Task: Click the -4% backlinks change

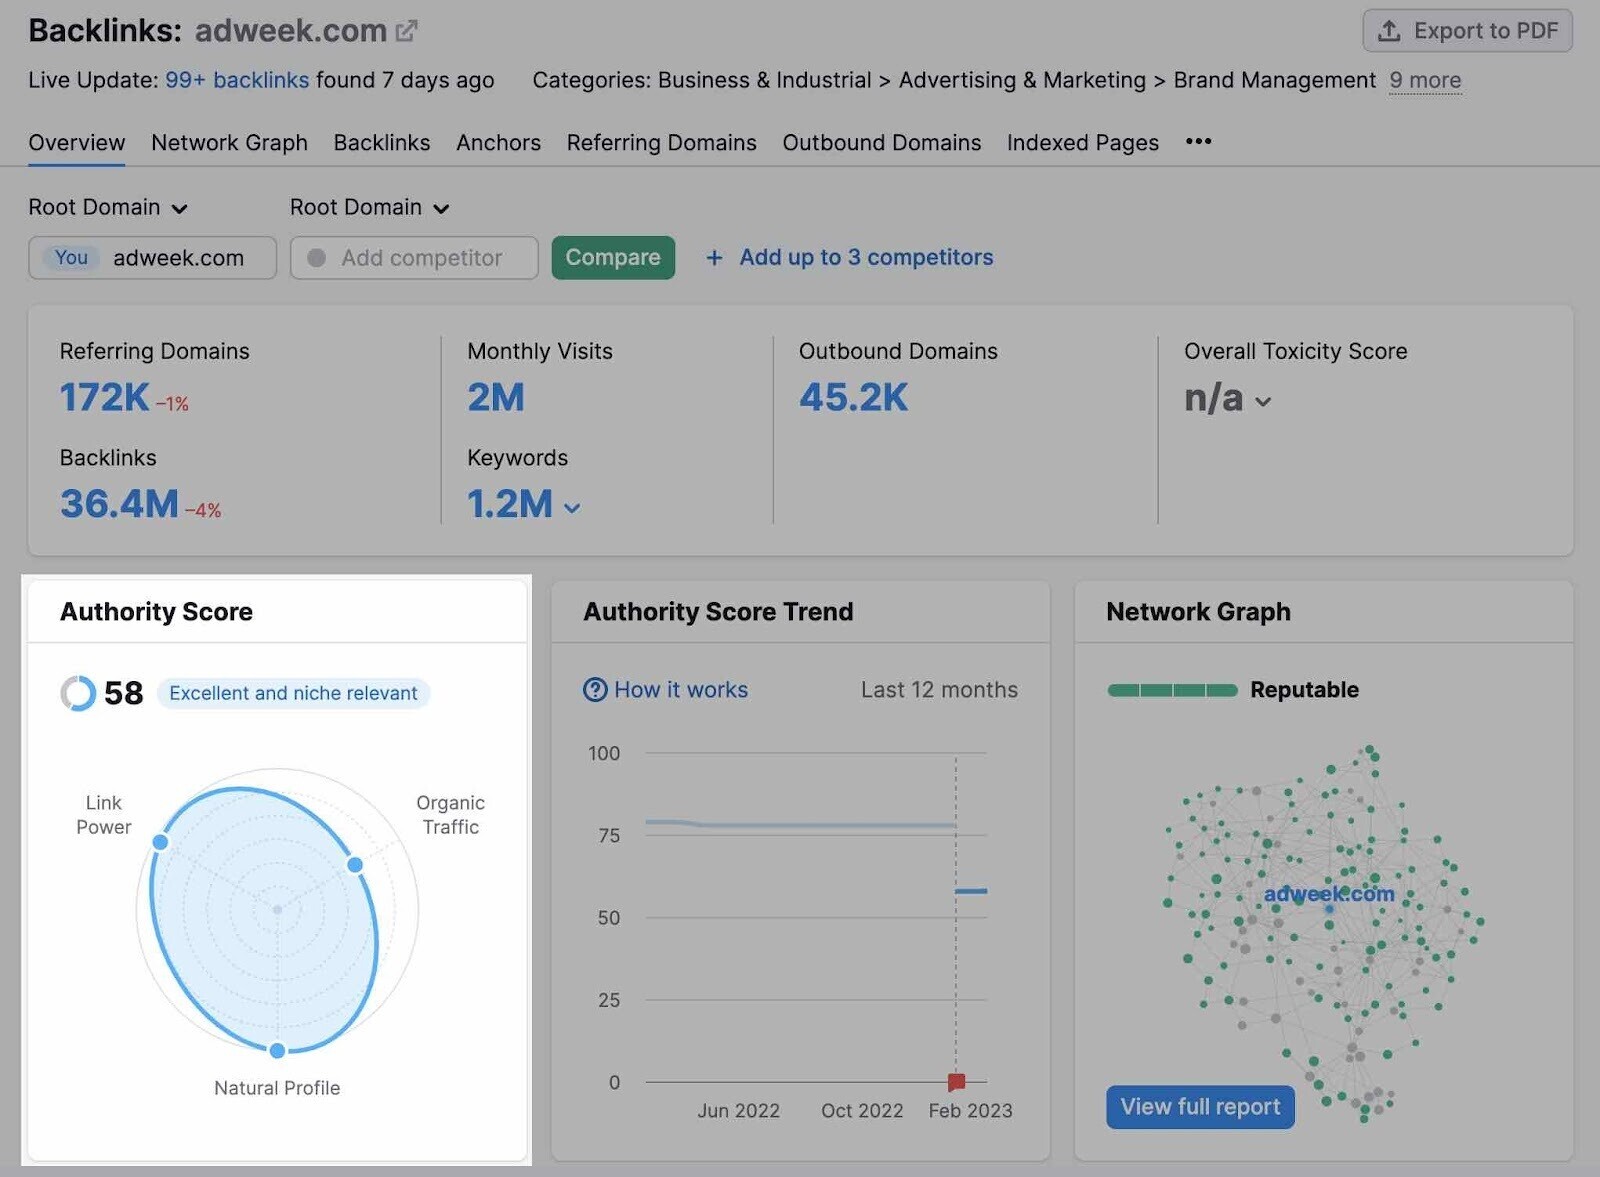Action: click(203, 511)
